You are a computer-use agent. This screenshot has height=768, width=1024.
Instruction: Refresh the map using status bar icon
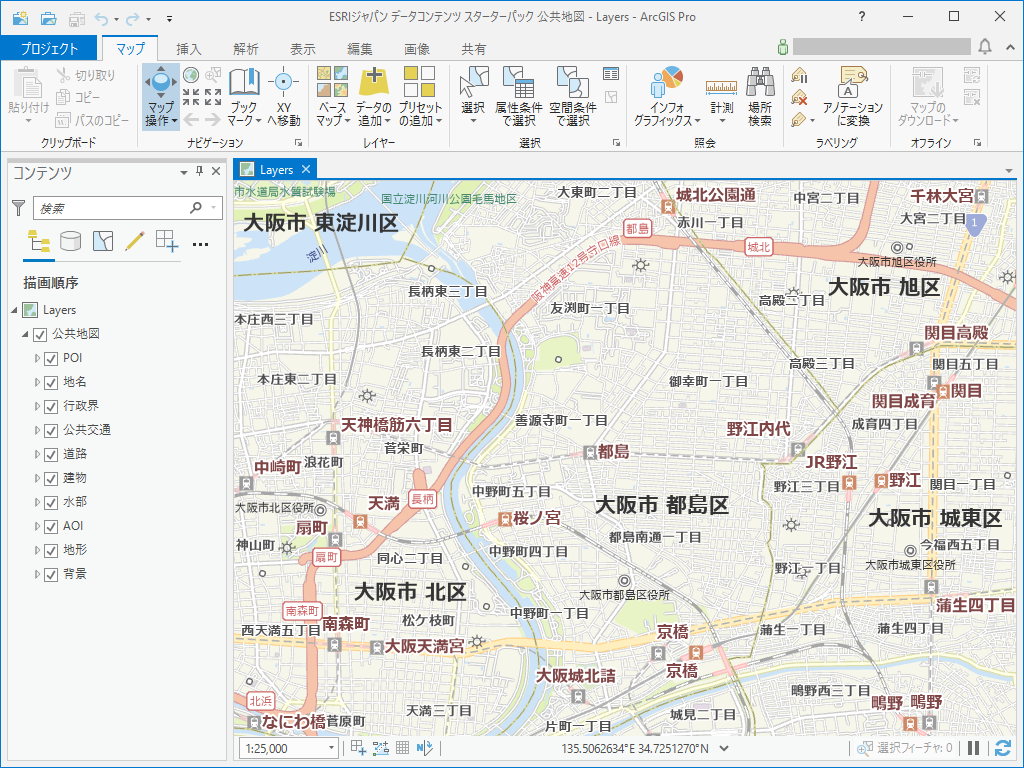pos(1002,748)
